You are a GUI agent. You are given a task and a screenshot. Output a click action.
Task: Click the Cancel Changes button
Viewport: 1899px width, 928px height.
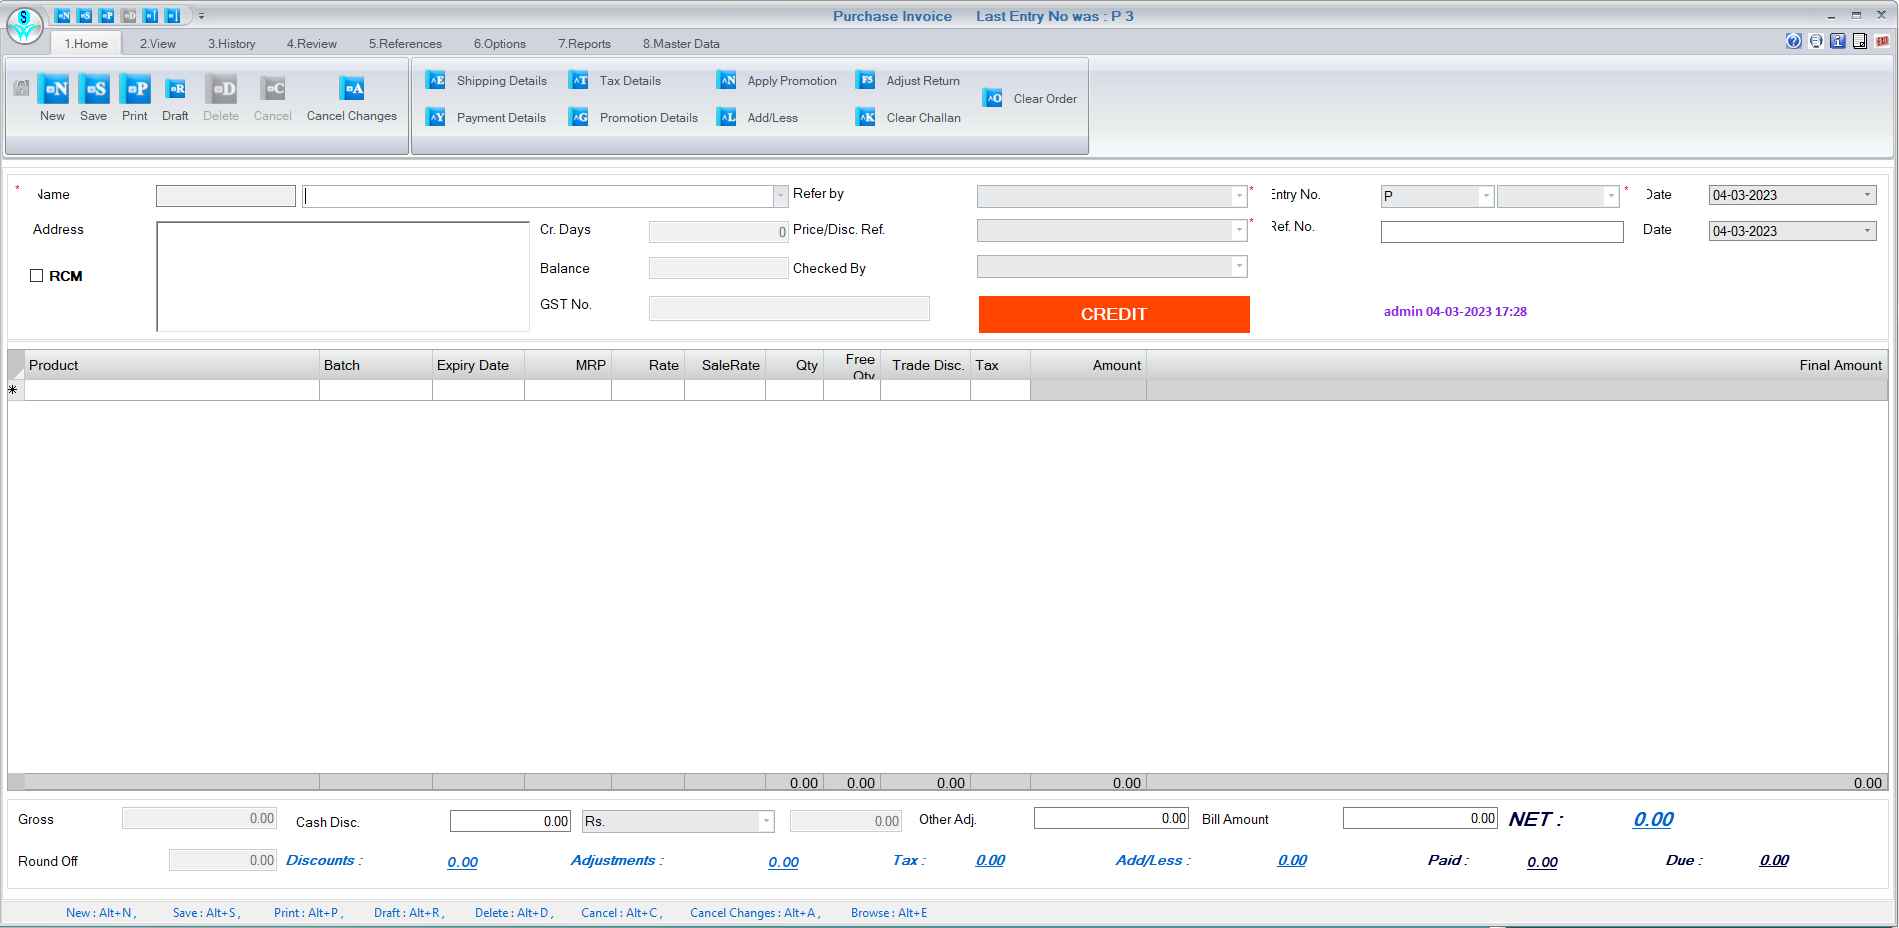351,97
